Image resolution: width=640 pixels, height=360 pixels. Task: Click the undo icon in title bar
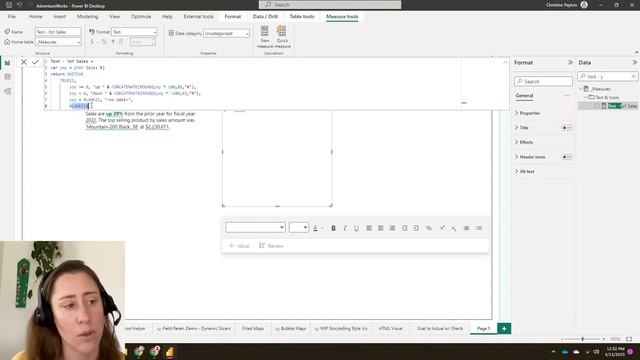click(x=19, y=5)
